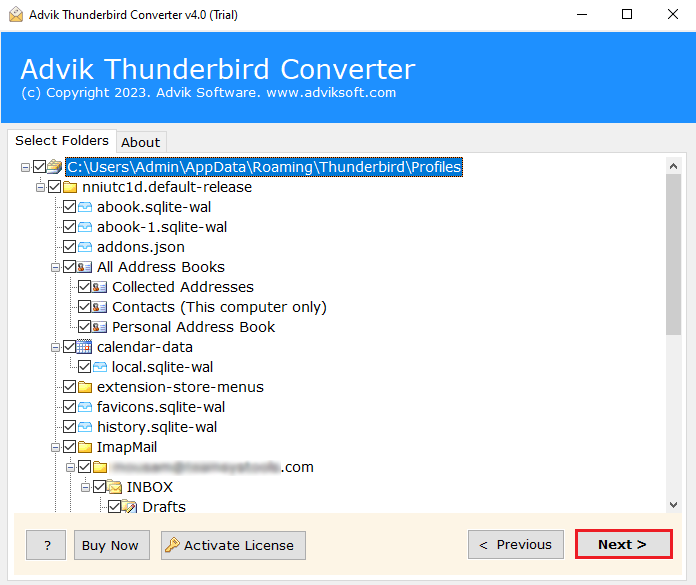Image resolution: width=696 pixels, height=585 pixels.
Task: Click the favicons.sqlite-wal mailbox icon
Action: click(85, 407)
